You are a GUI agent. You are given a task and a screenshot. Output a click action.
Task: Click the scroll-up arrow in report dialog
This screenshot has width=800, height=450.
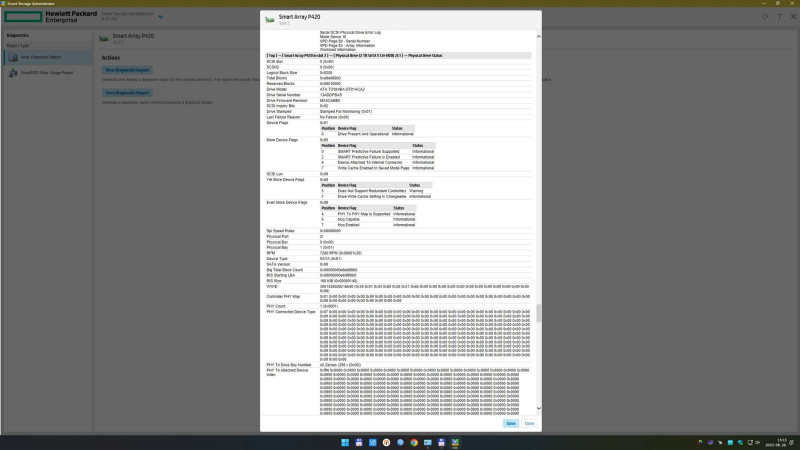[x=539, y=37]
